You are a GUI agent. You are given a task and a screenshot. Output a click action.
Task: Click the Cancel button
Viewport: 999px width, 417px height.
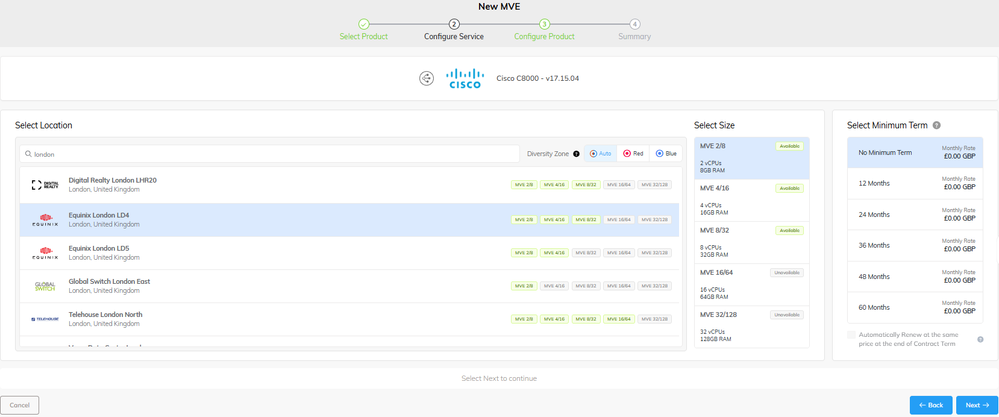pos(20,405)
